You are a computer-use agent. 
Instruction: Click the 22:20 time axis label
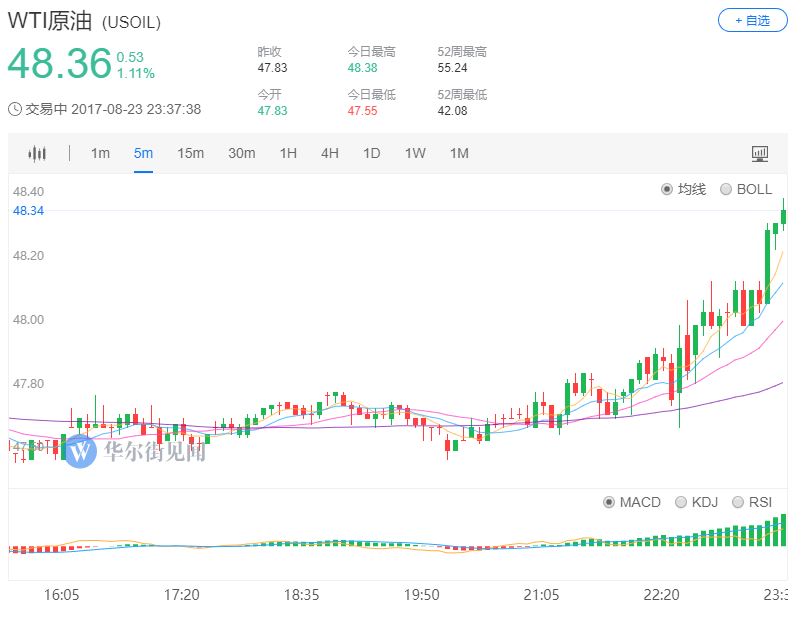(x=661, y=595)
